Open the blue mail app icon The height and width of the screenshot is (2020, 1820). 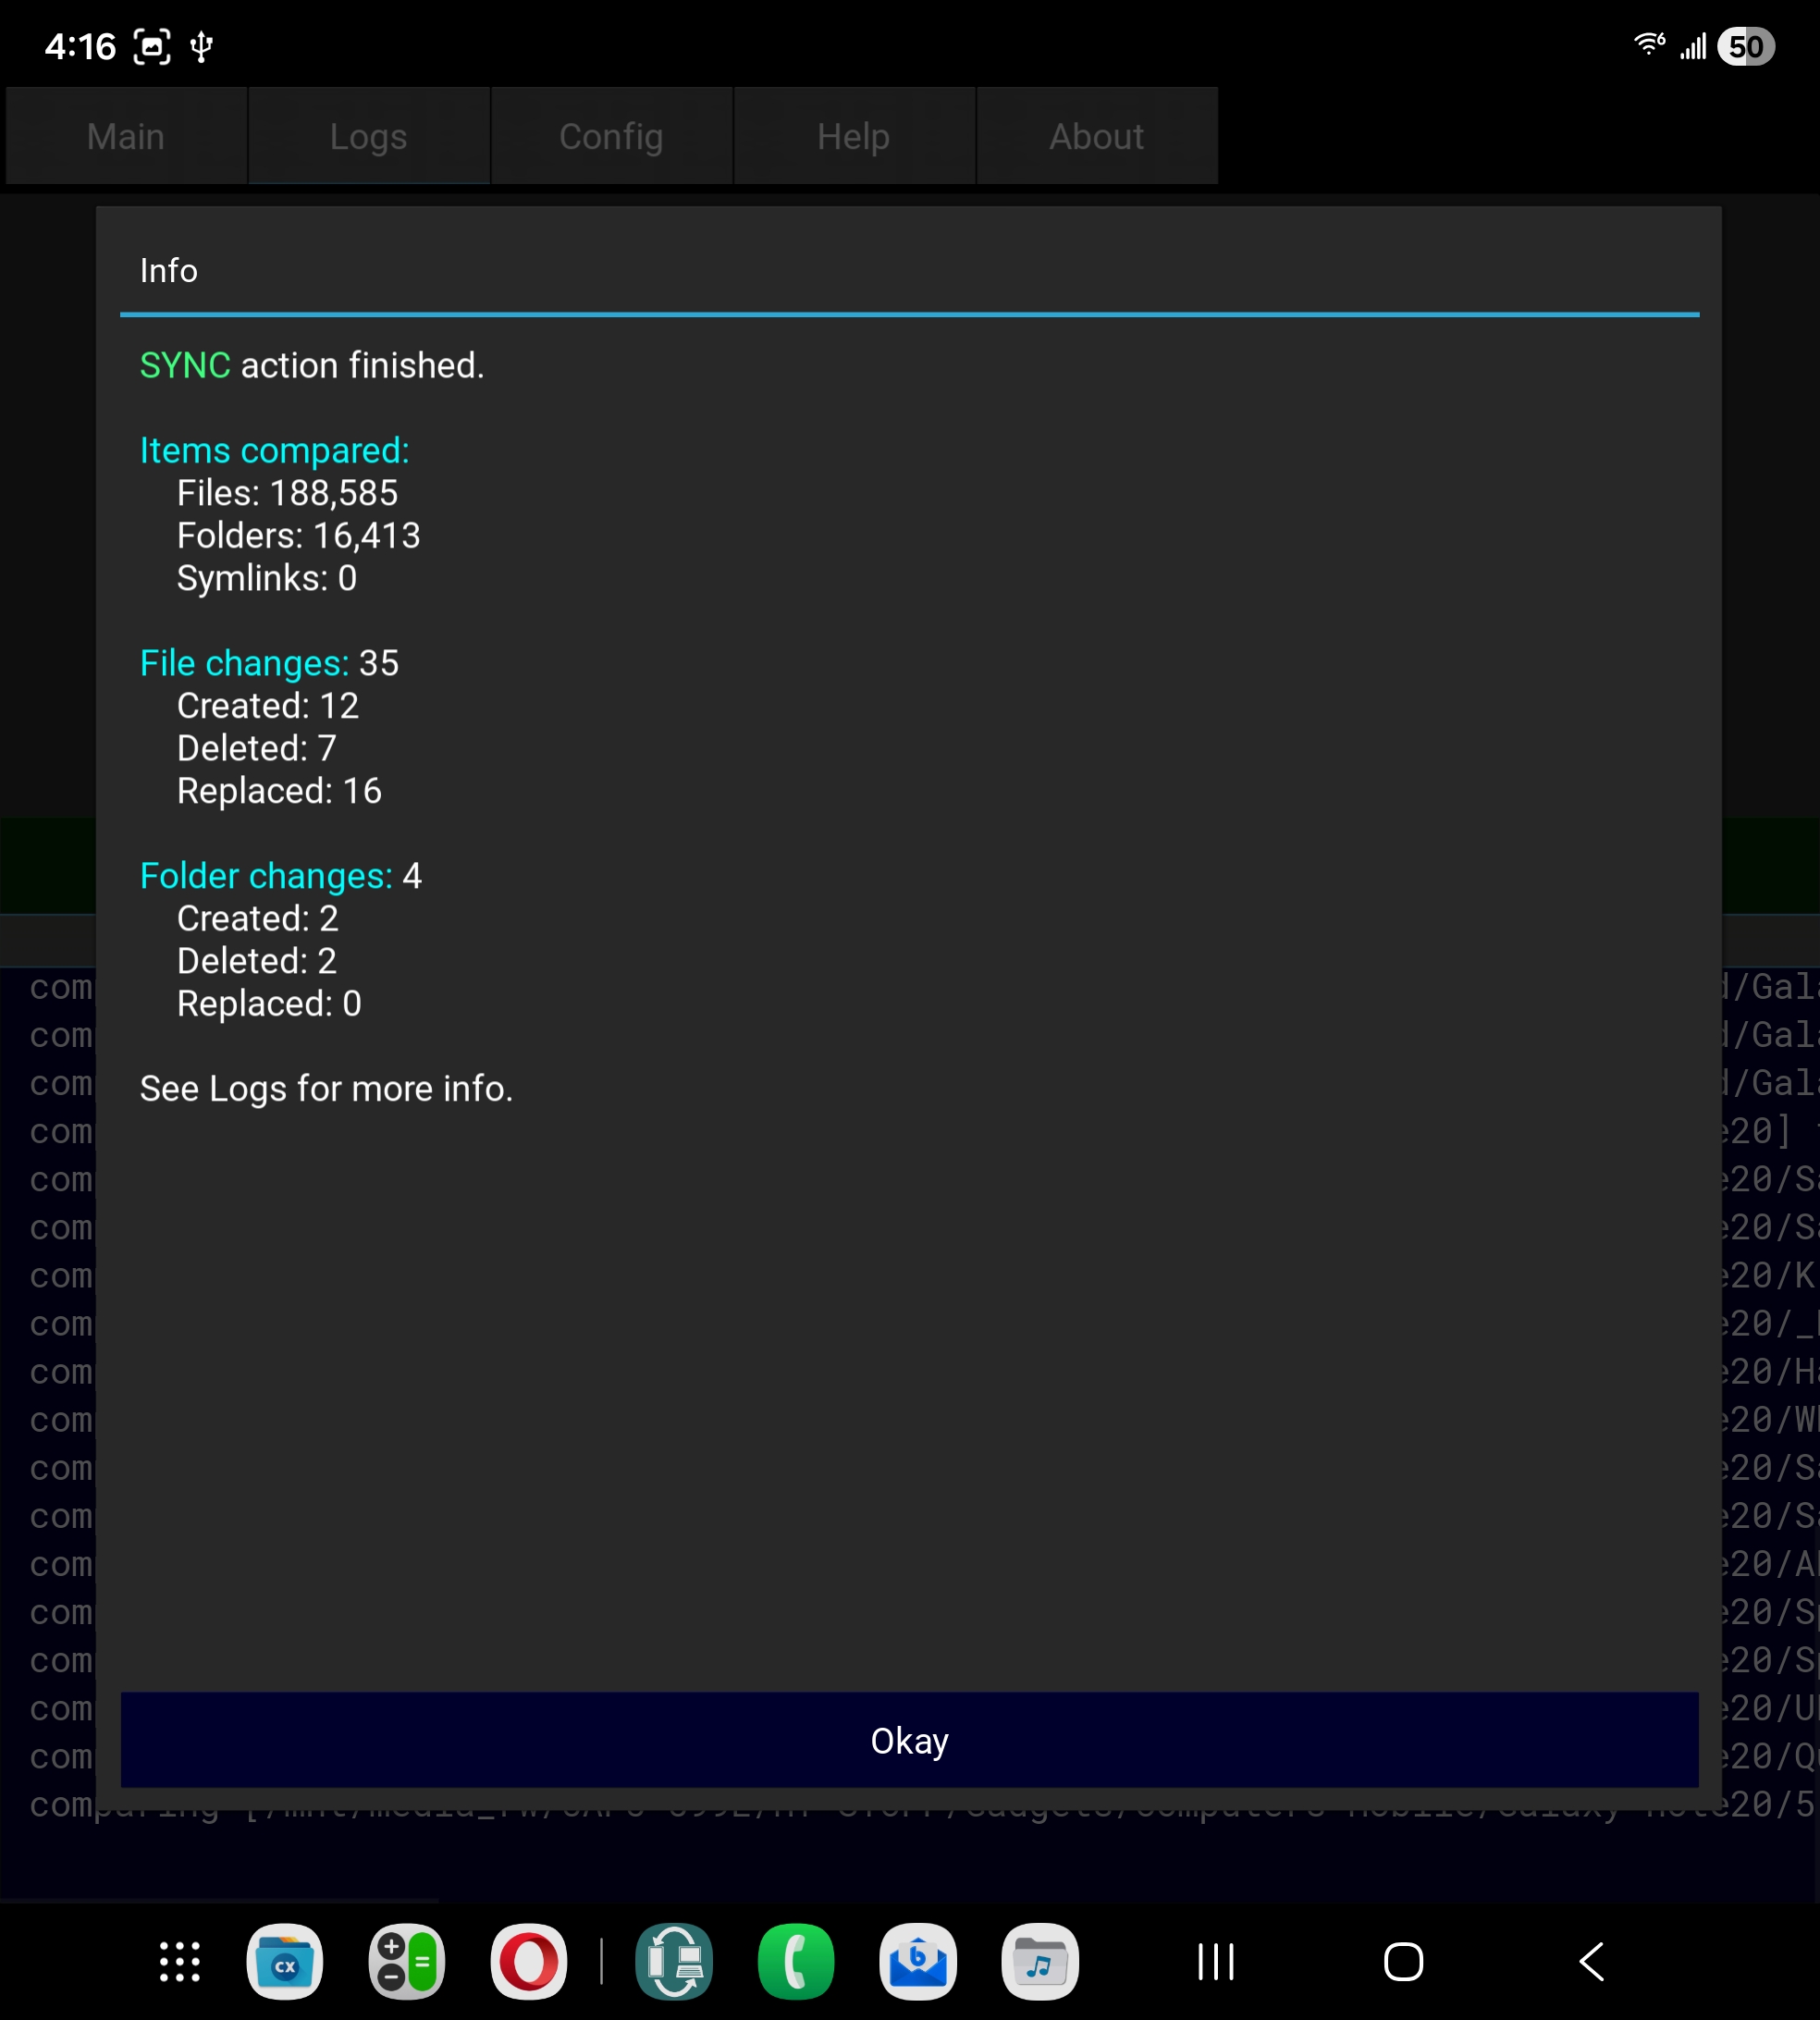918,1962
